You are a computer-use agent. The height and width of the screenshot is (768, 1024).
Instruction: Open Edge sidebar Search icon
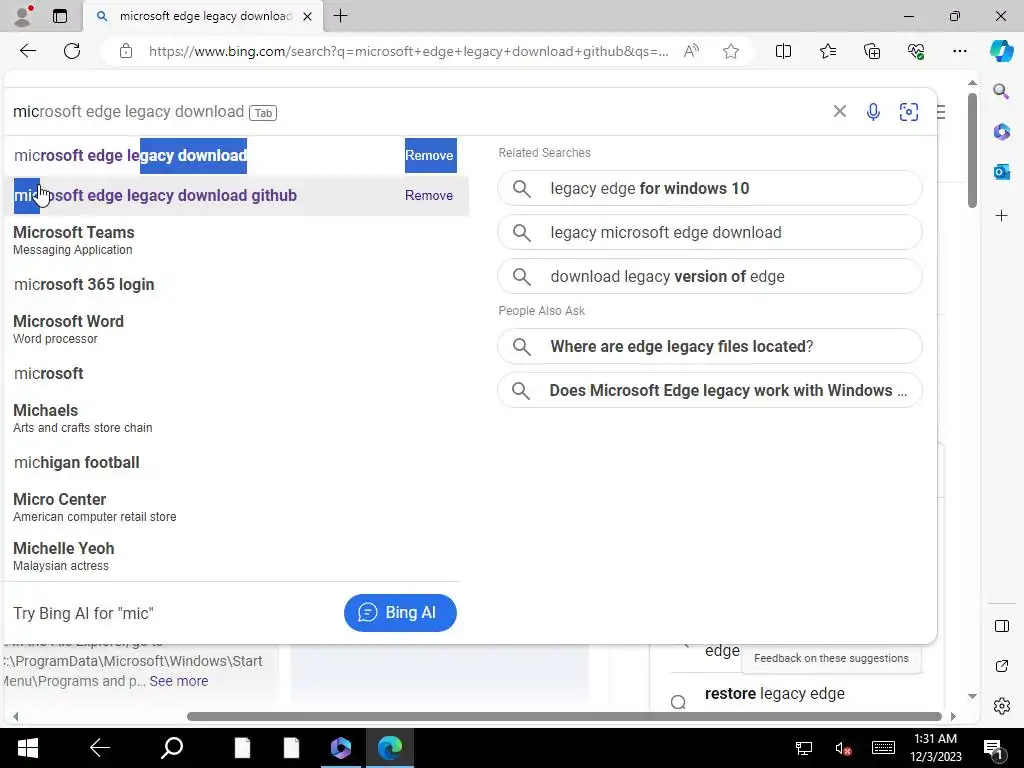[x=1001, y=91]
